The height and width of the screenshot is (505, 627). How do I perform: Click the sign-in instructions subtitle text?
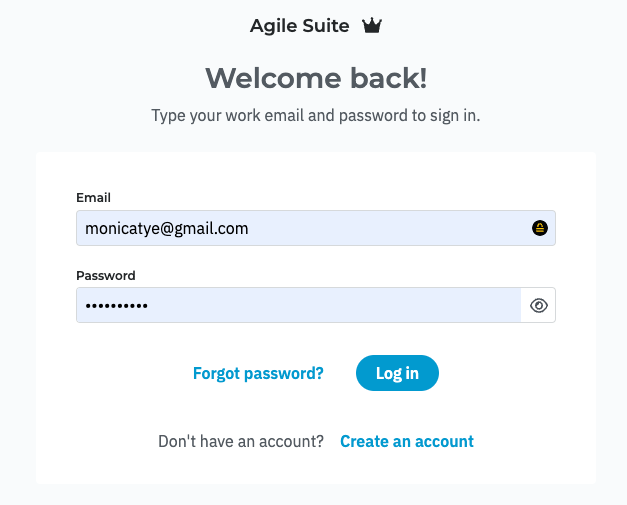[315, 116]
